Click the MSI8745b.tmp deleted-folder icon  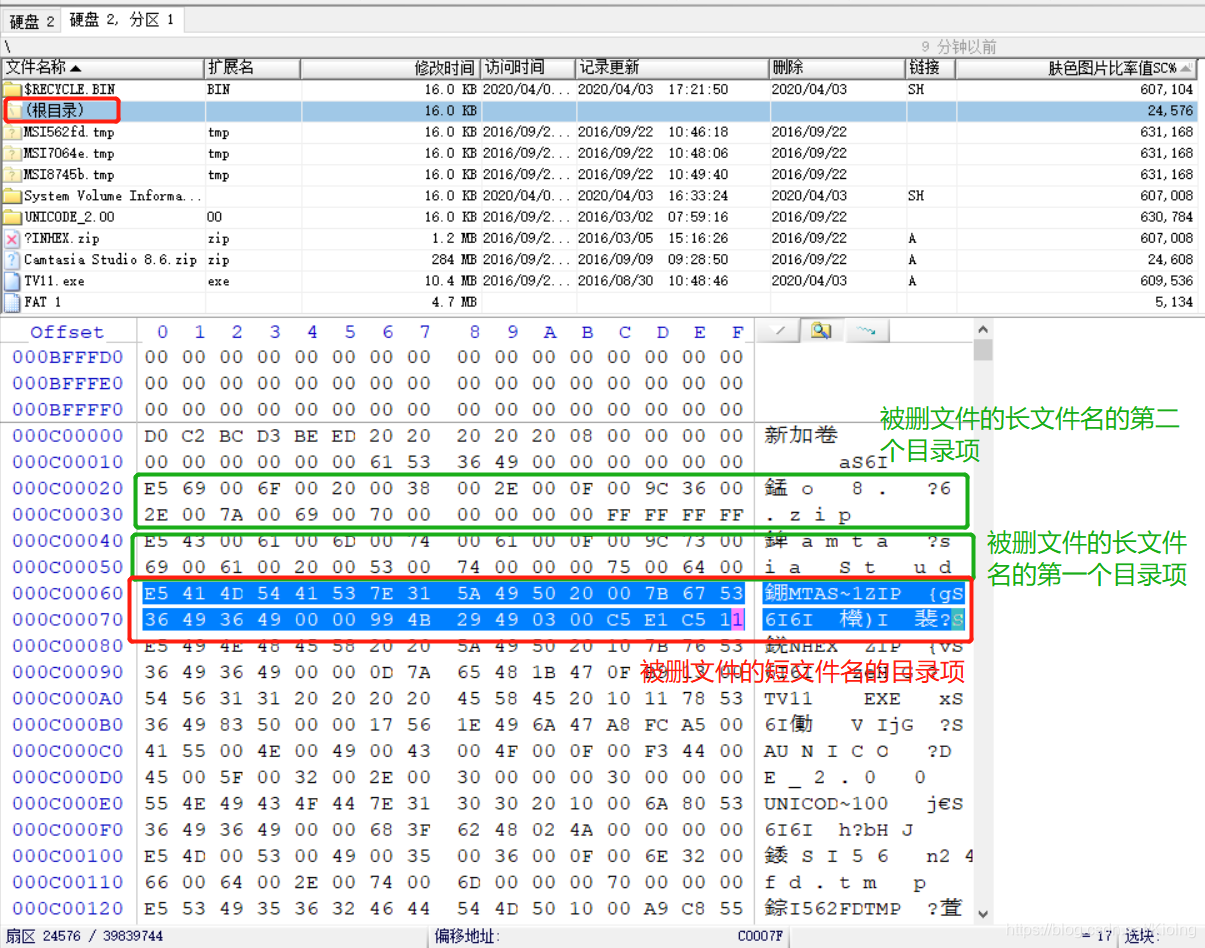pos(12,174)
